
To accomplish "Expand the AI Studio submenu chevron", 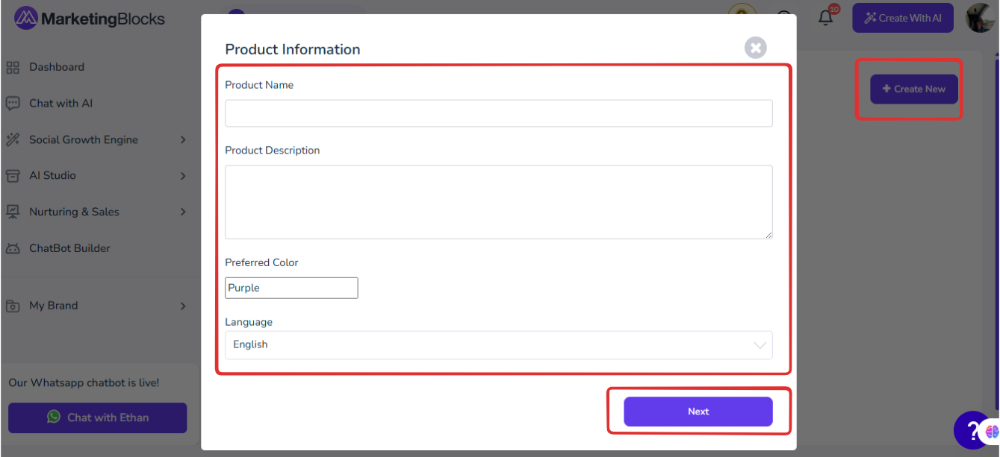I will (x=183, y=176).
